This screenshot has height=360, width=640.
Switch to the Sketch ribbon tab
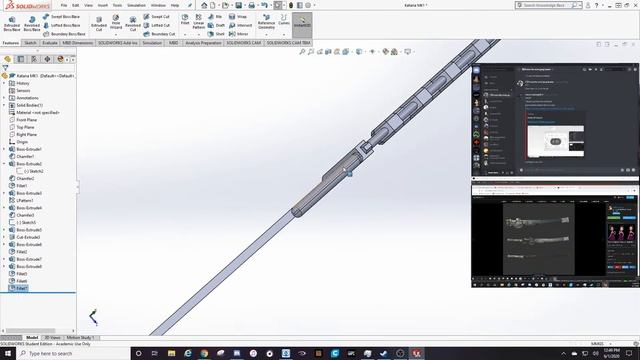30,43
